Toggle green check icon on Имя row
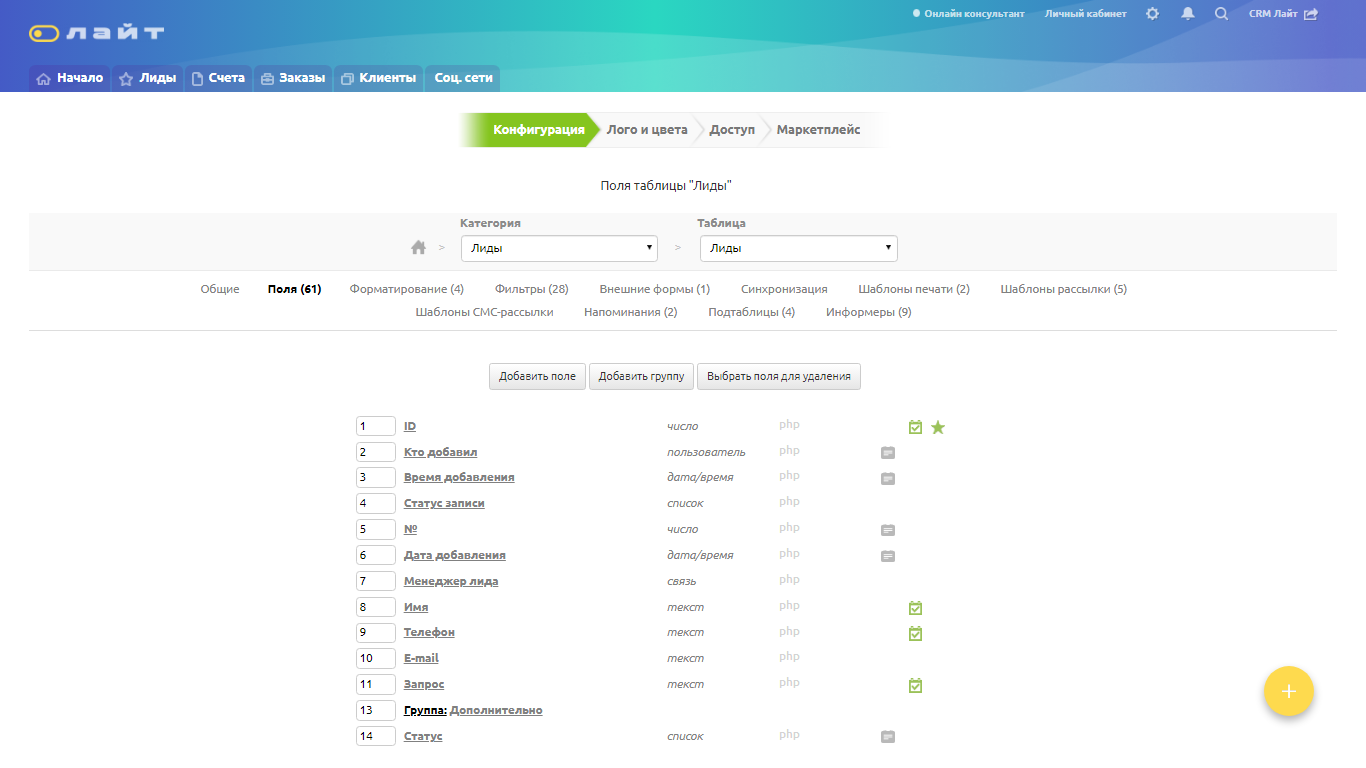The image size is (1366, 768). pyautogui.click(x=915, y=608)
